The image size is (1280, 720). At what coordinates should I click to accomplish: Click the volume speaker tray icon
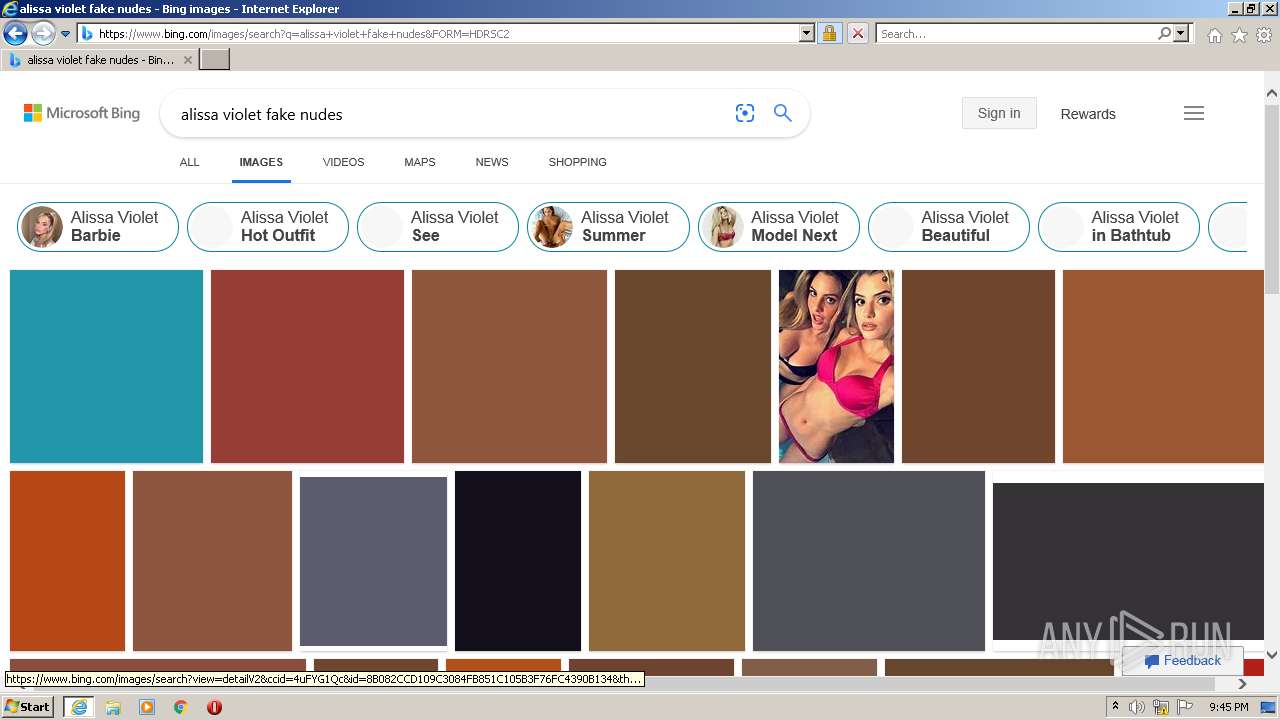(1137, 707)
